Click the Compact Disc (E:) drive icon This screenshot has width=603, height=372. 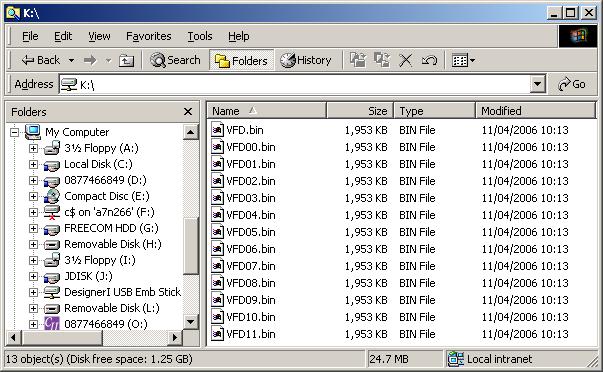coord(52,196)
